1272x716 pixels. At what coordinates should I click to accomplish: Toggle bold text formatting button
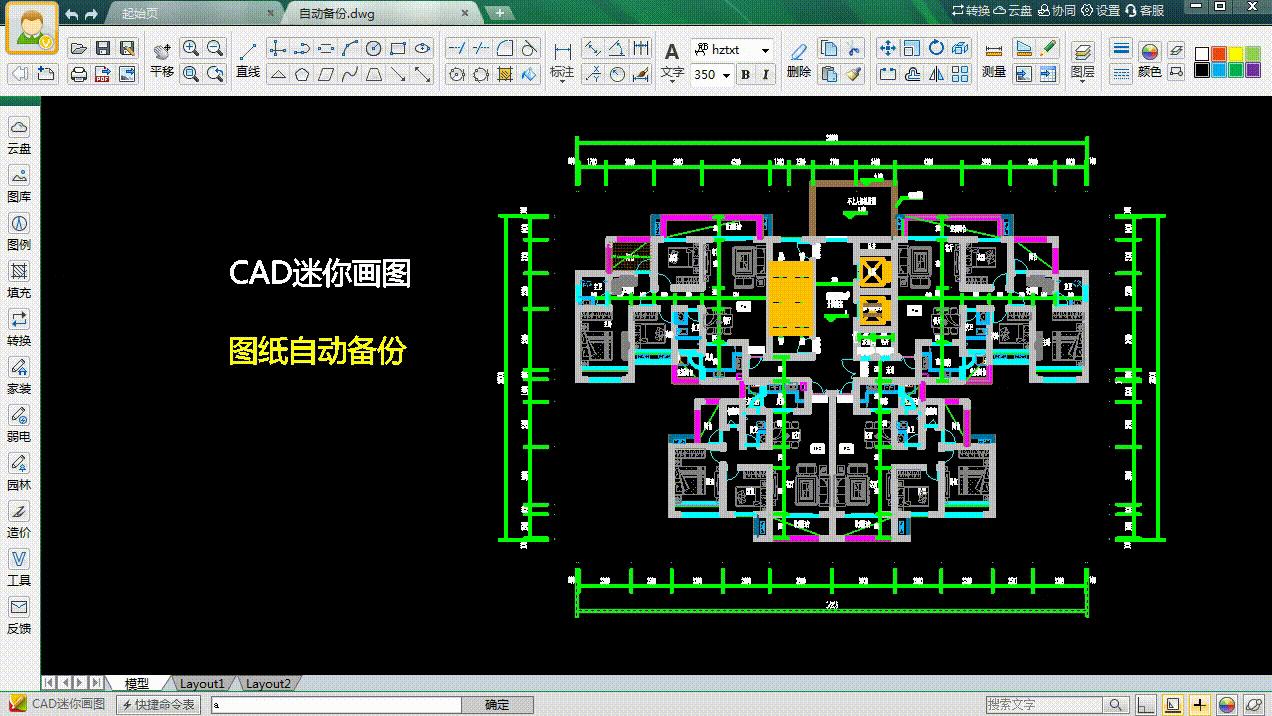tap(745, 75)
